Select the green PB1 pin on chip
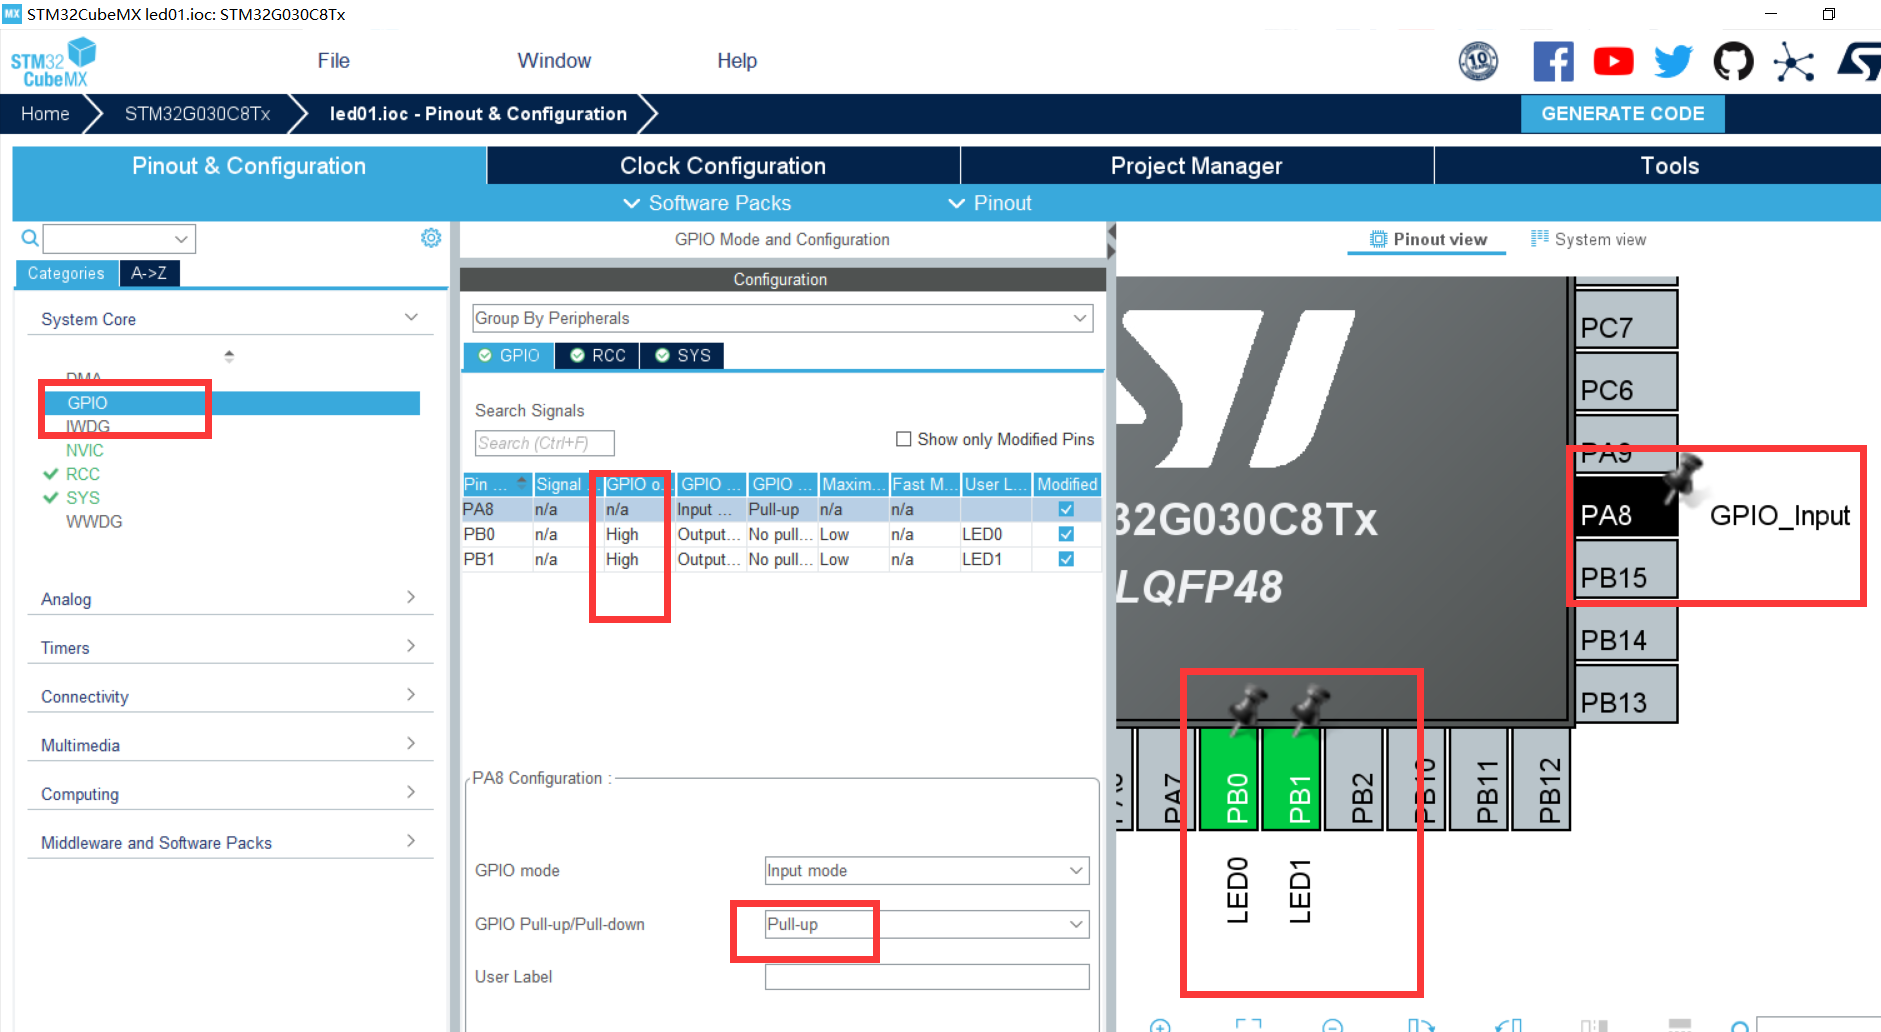The width and height of the screenshot is (1881, 1032). pyautogui.click(x=1291, y=780)
